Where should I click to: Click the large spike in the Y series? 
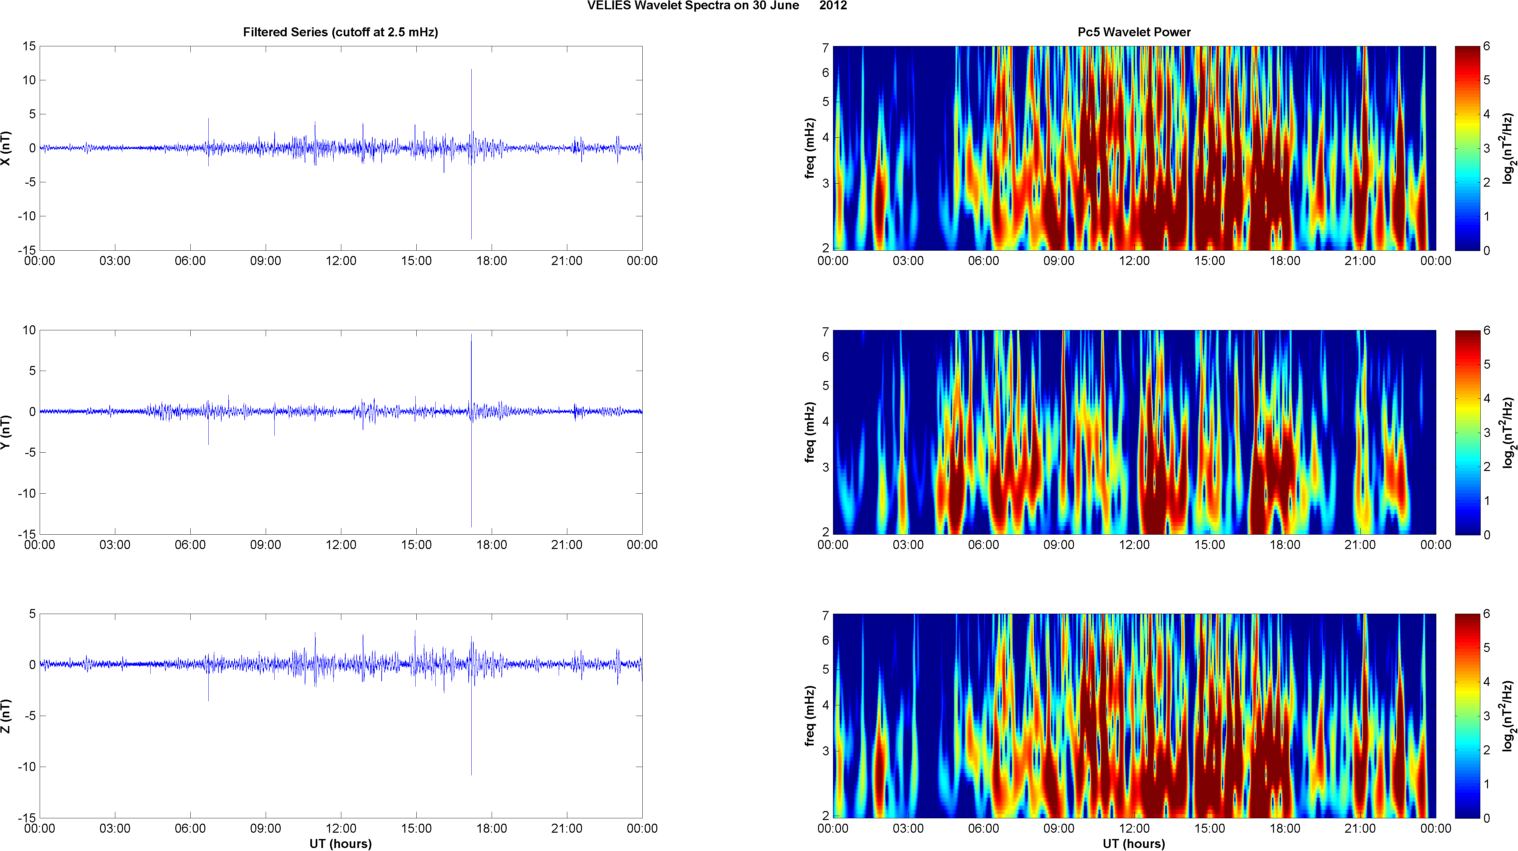(471, 432)
